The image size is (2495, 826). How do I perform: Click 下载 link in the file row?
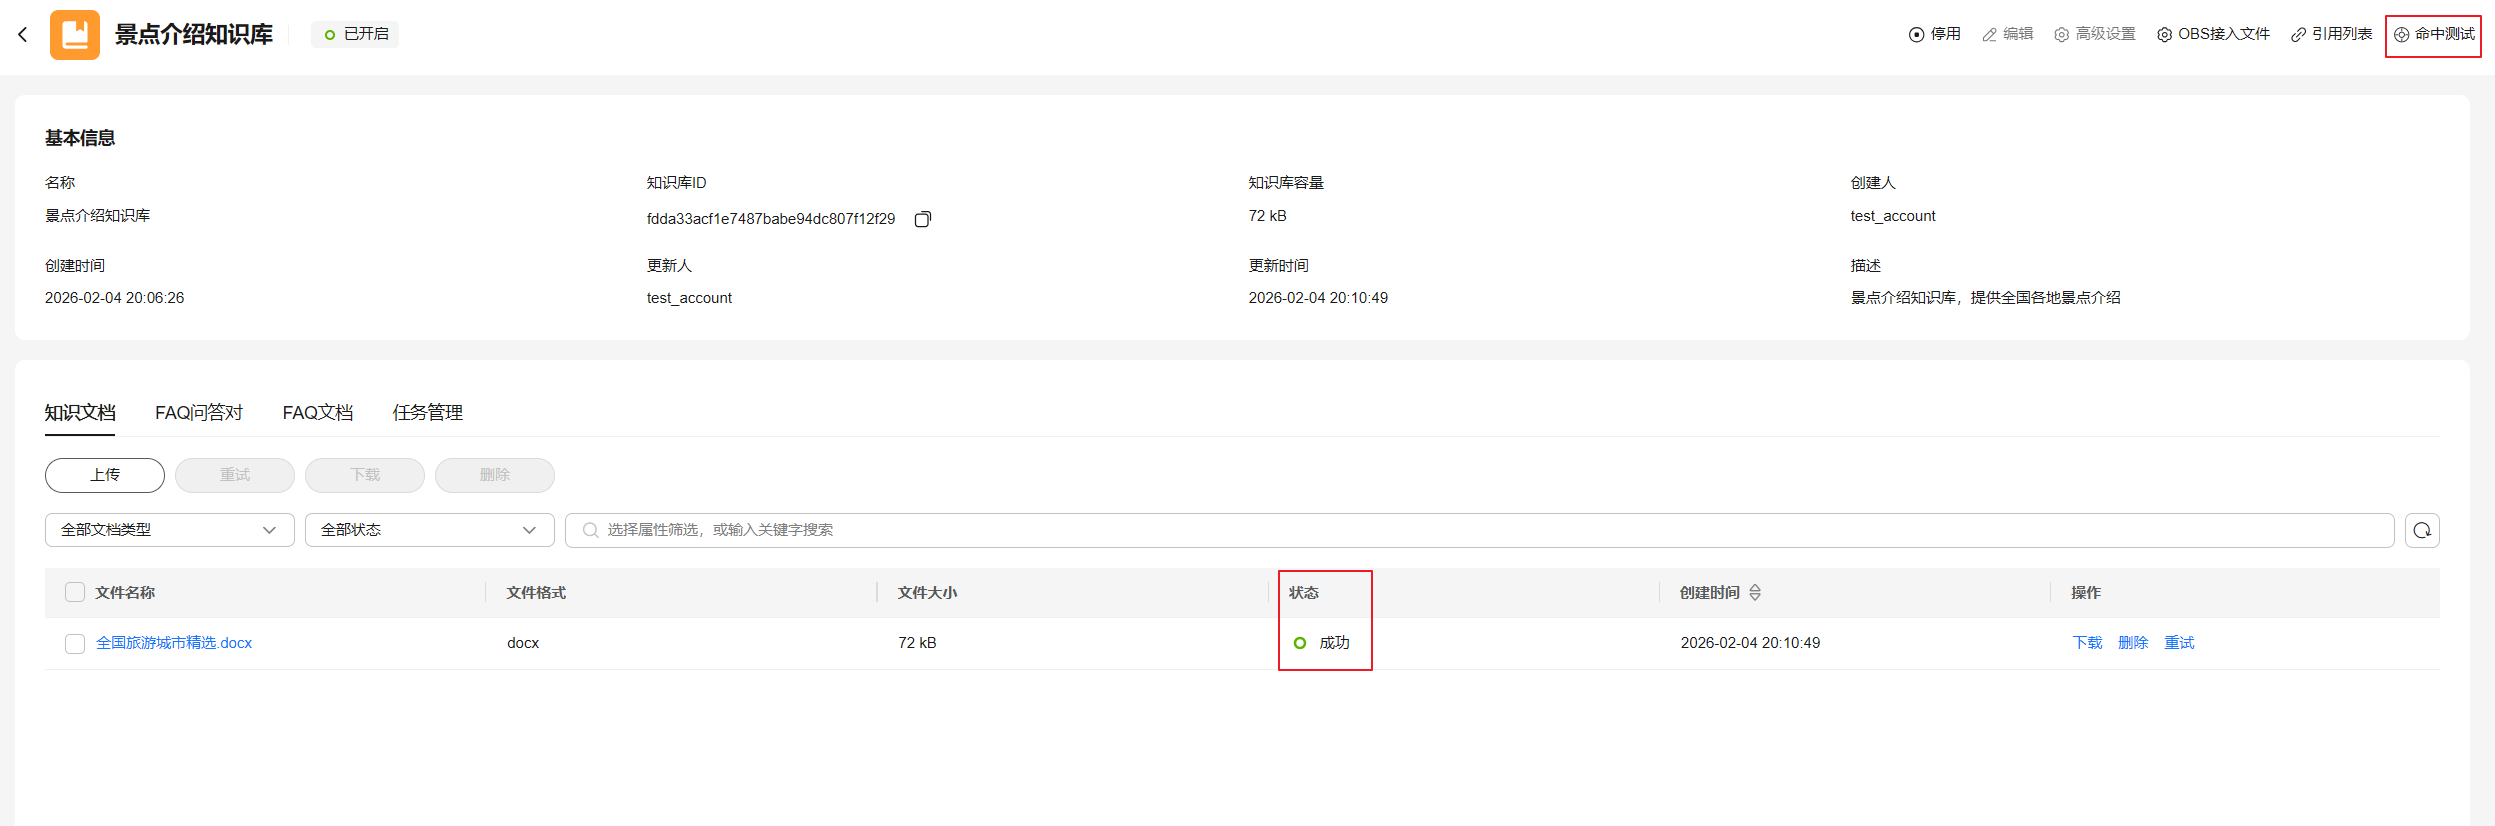tap(2087, 643)
